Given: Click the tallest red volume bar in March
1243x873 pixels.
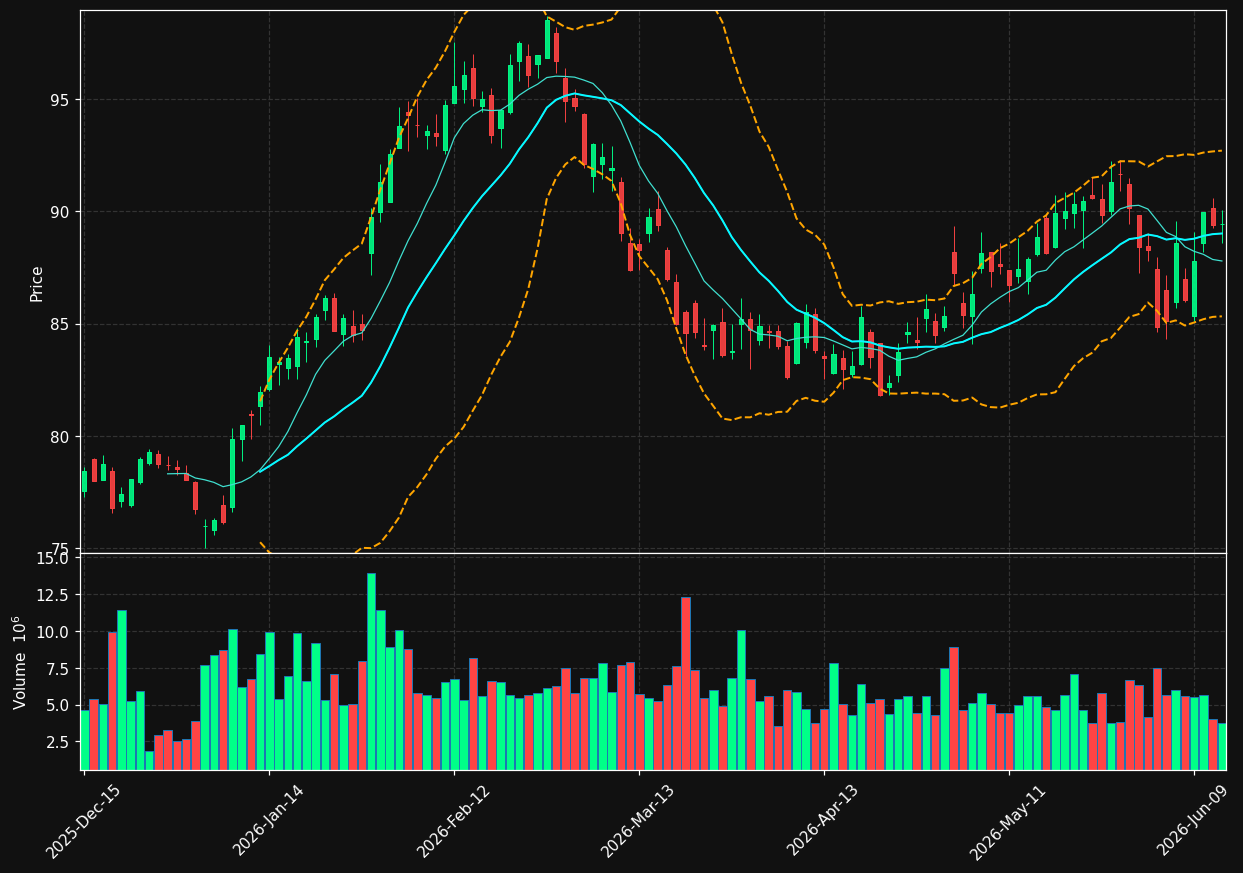Looking at the screenshot, I should (x=686, y=683).
